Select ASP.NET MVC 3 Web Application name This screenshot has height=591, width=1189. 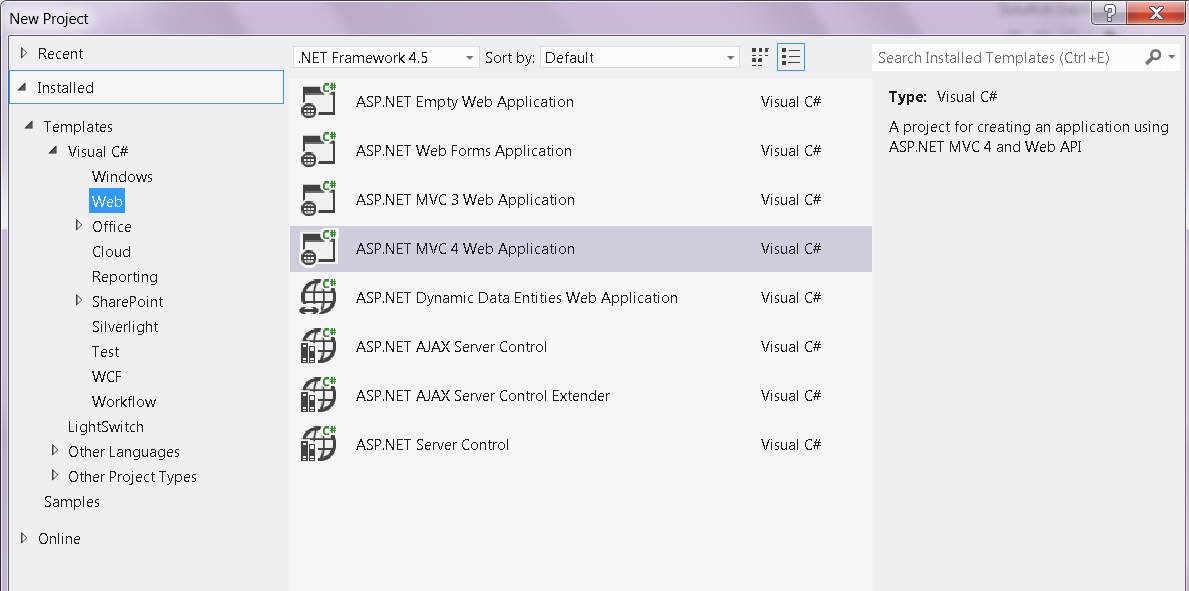tap(465, 200)
